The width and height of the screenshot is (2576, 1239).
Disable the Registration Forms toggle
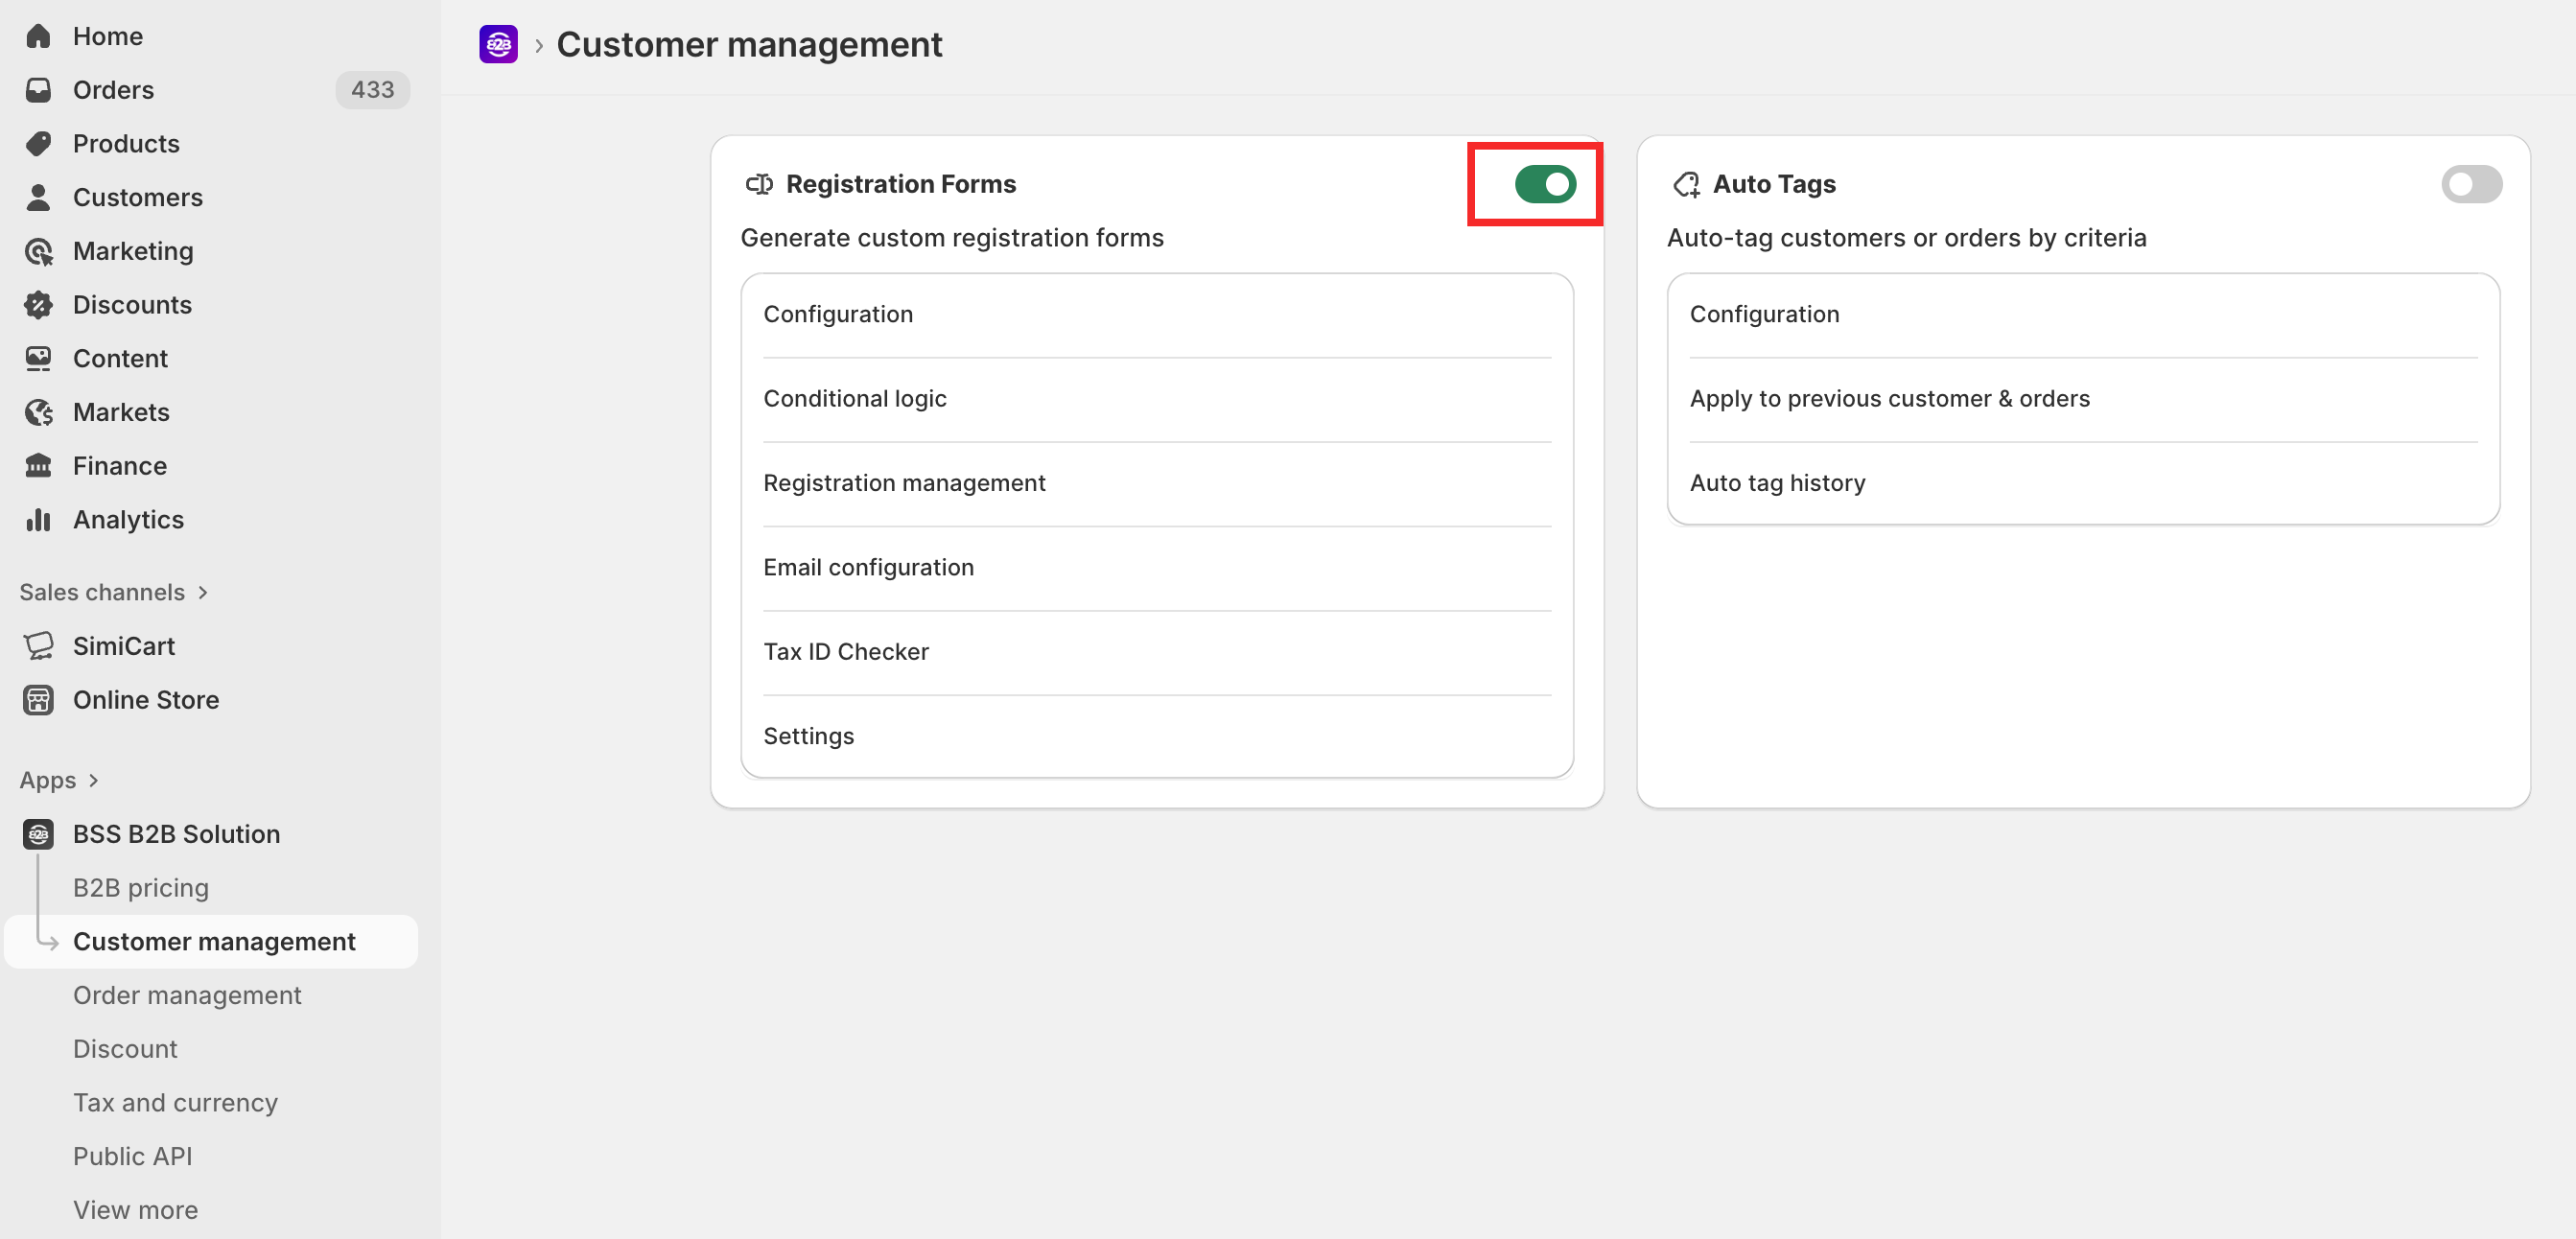(x=1544, y=184)
